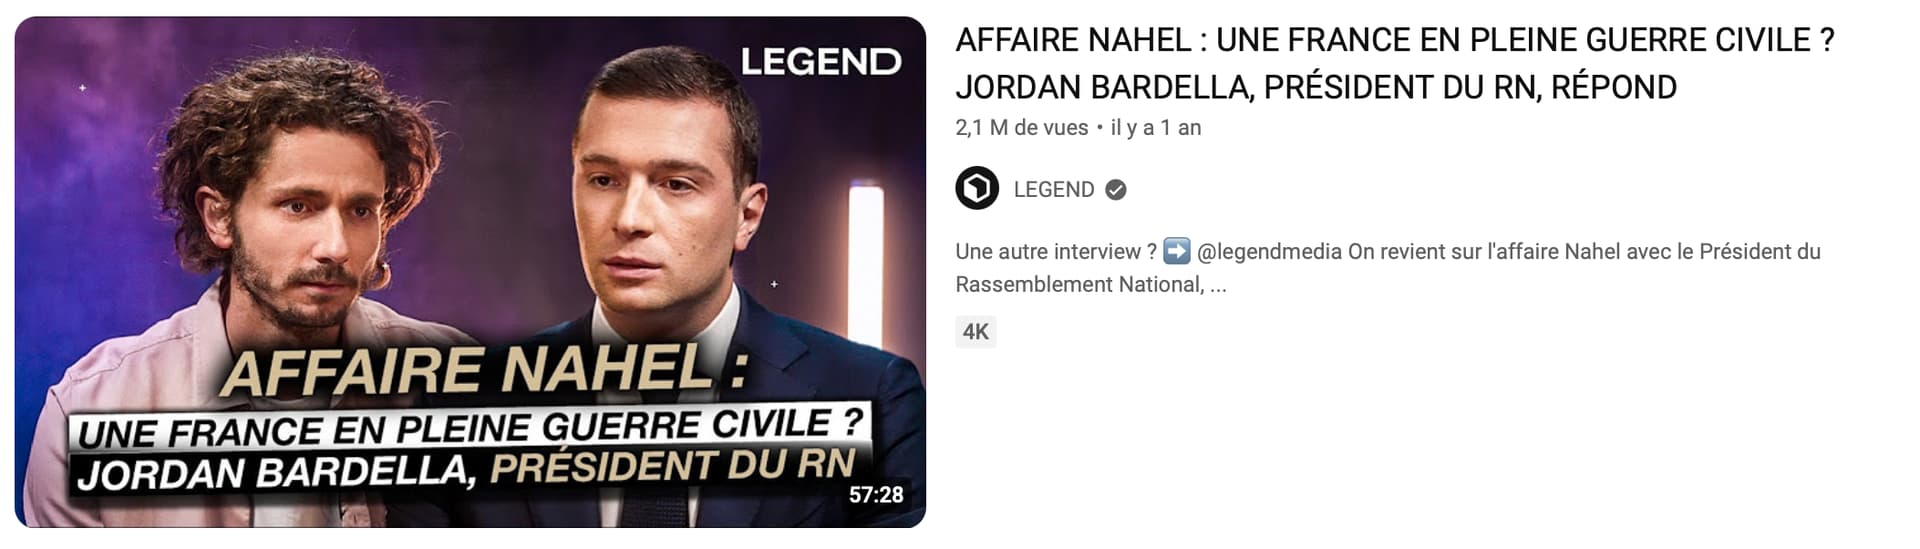Image resolution: width=1920 pixels, height=549 pixels.
Task: Click the 57:28 duration badge on thumbnail
Action: [876, 495]
